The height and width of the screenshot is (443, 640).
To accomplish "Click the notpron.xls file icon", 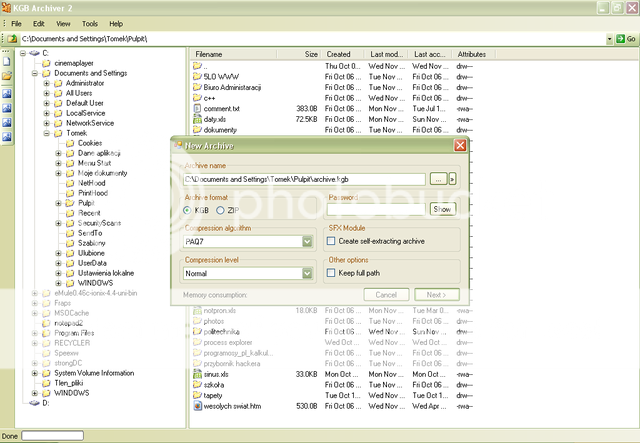I will click(x=197, y=310).
